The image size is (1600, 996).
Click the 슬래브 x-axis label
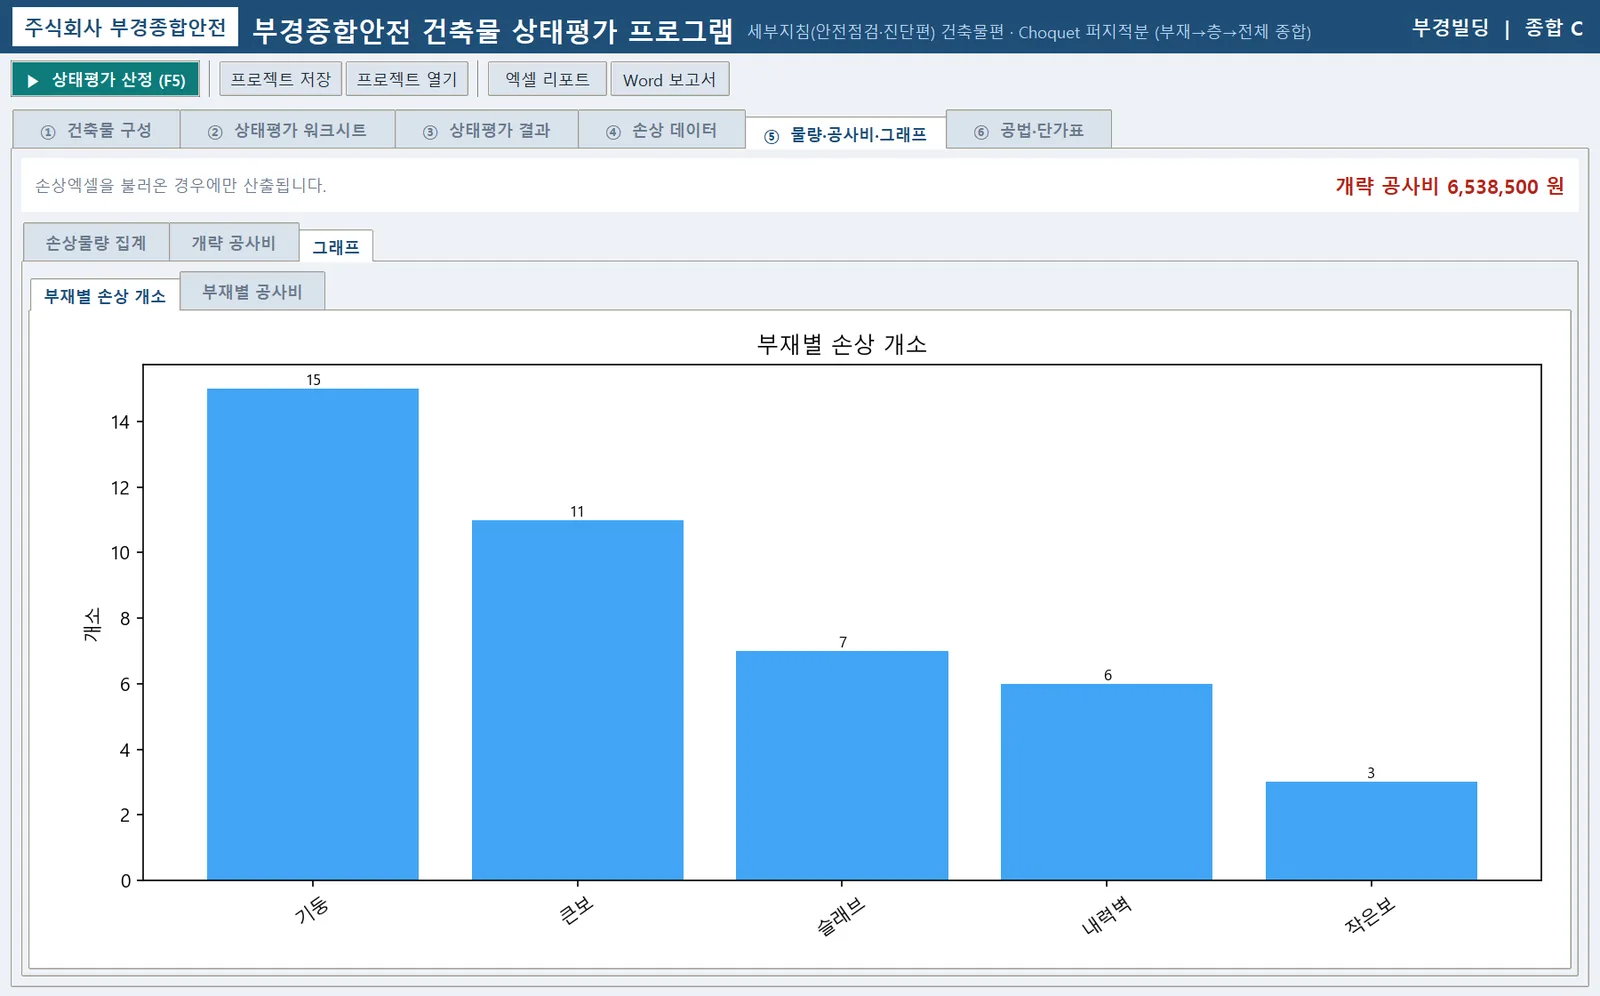(841, 917)
